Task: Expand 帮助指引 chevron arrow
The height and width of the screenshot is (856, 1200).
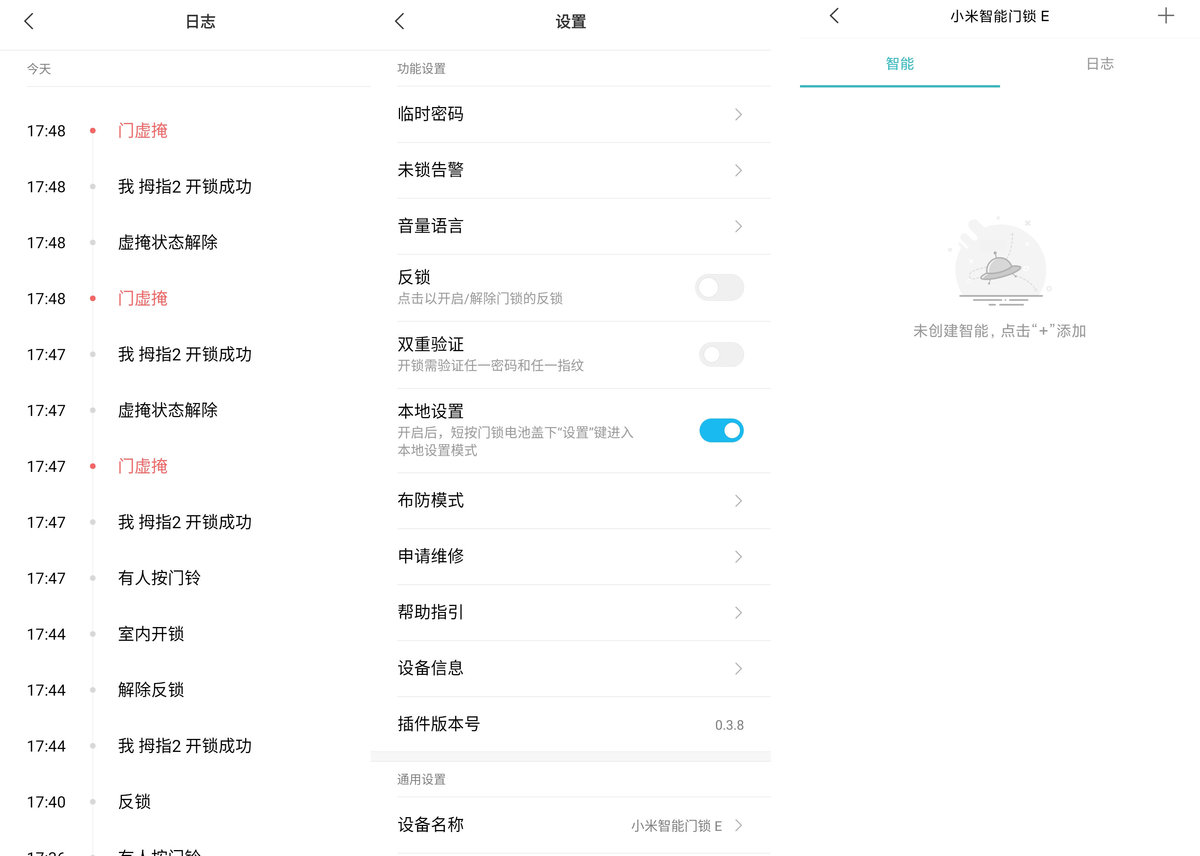Action: click(738, 612)
